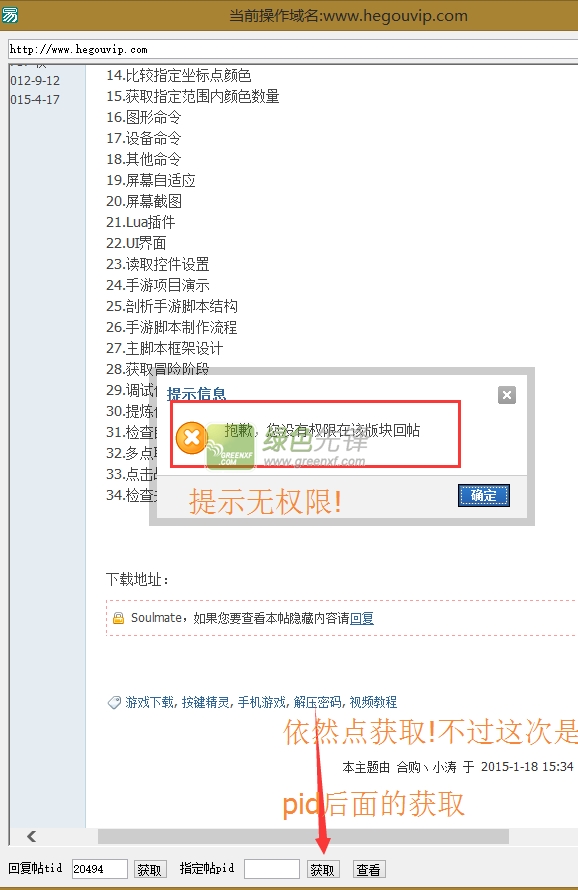Click the left scroll arrow at bottom
The height and width of the screenshot is (890, 578).
32,836
